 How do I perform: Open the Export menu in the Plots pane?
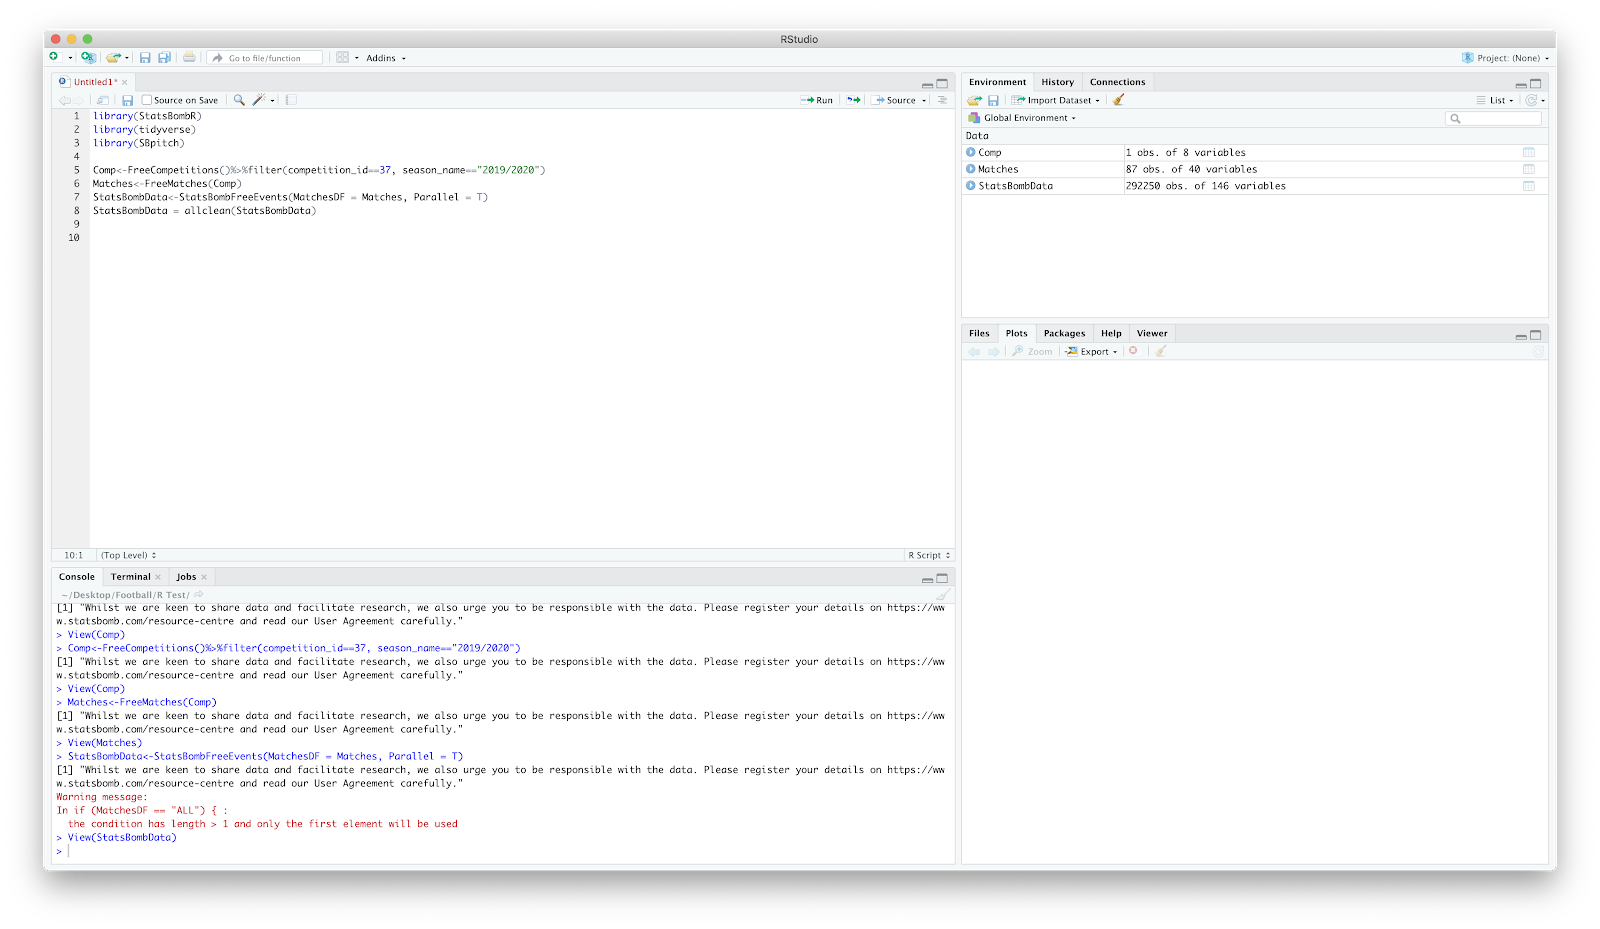click(x=1091, y=351)
